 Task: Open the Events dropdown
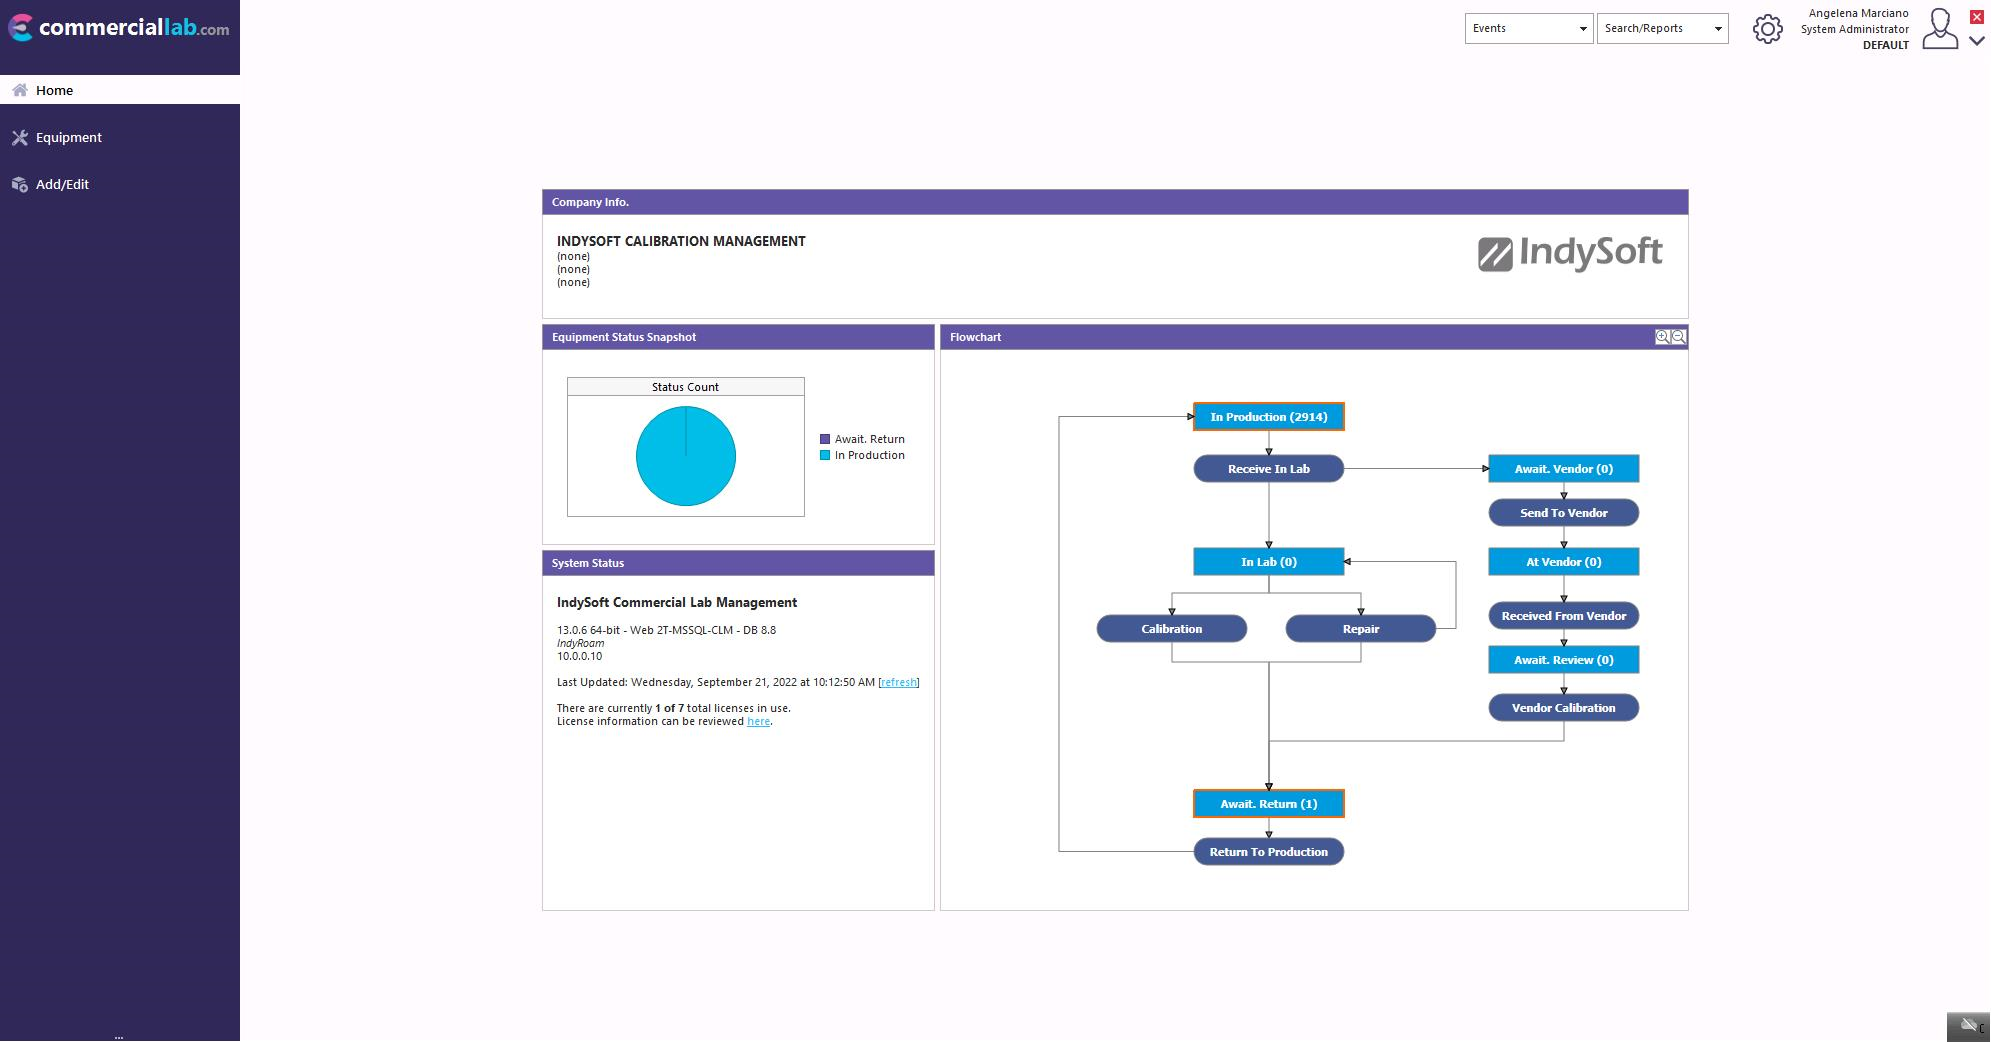(1528, 28)
